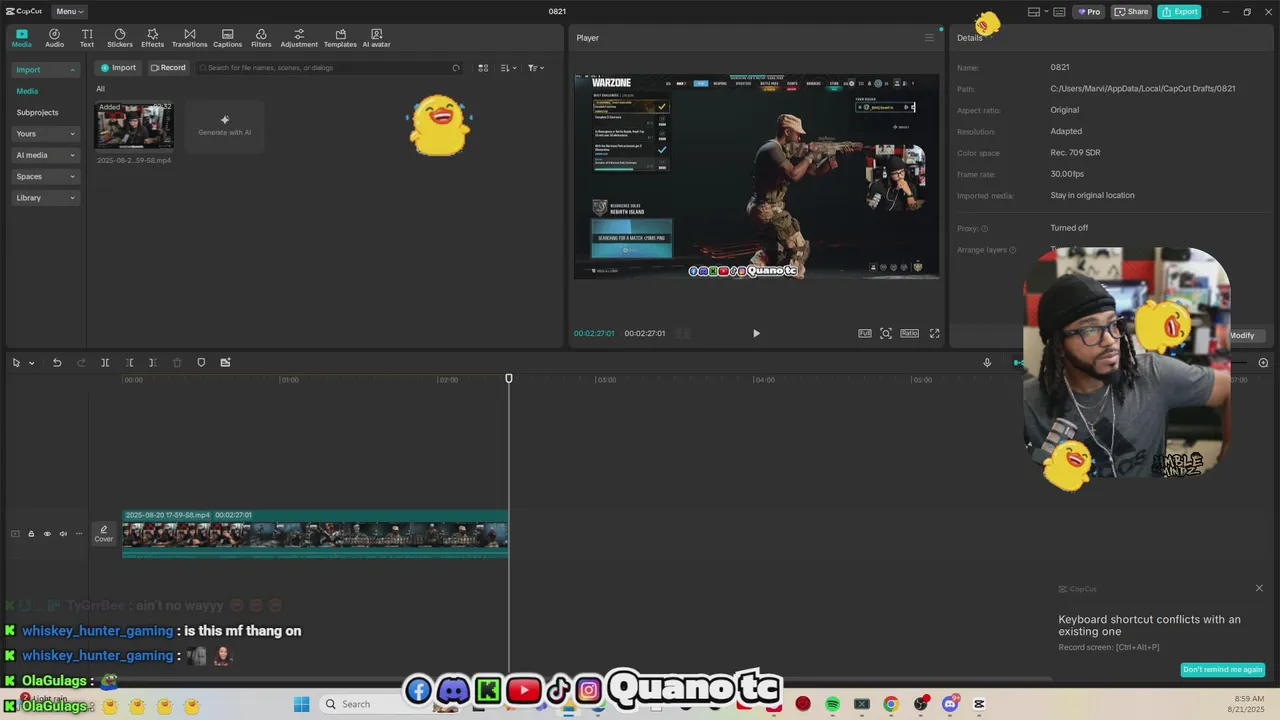Image resolution: width=1280 pixels, height=720 pixels.
Task: Open the Filters panel icon
Action: [261, 38]
